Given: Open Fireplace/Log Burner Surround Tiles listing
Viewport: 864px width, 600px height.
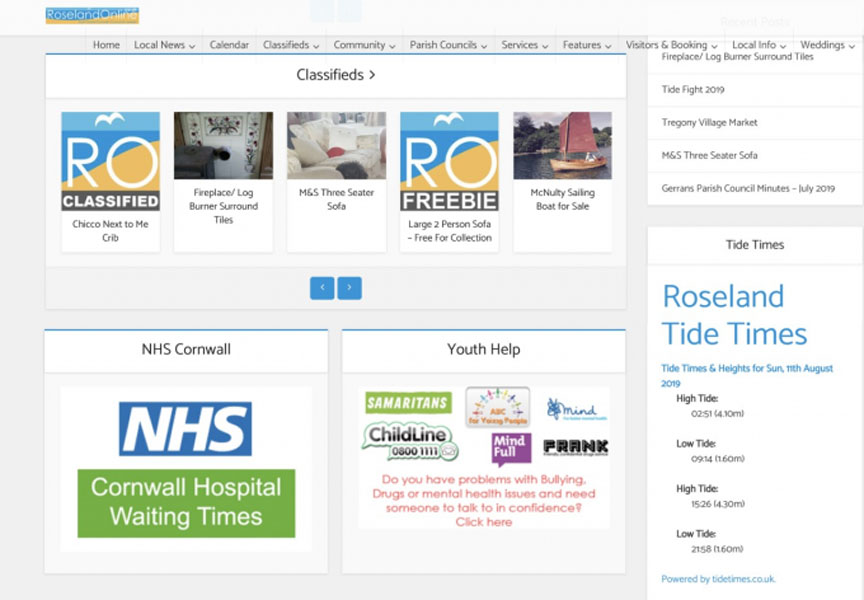Looking at the screenshot, I should 223,206.
